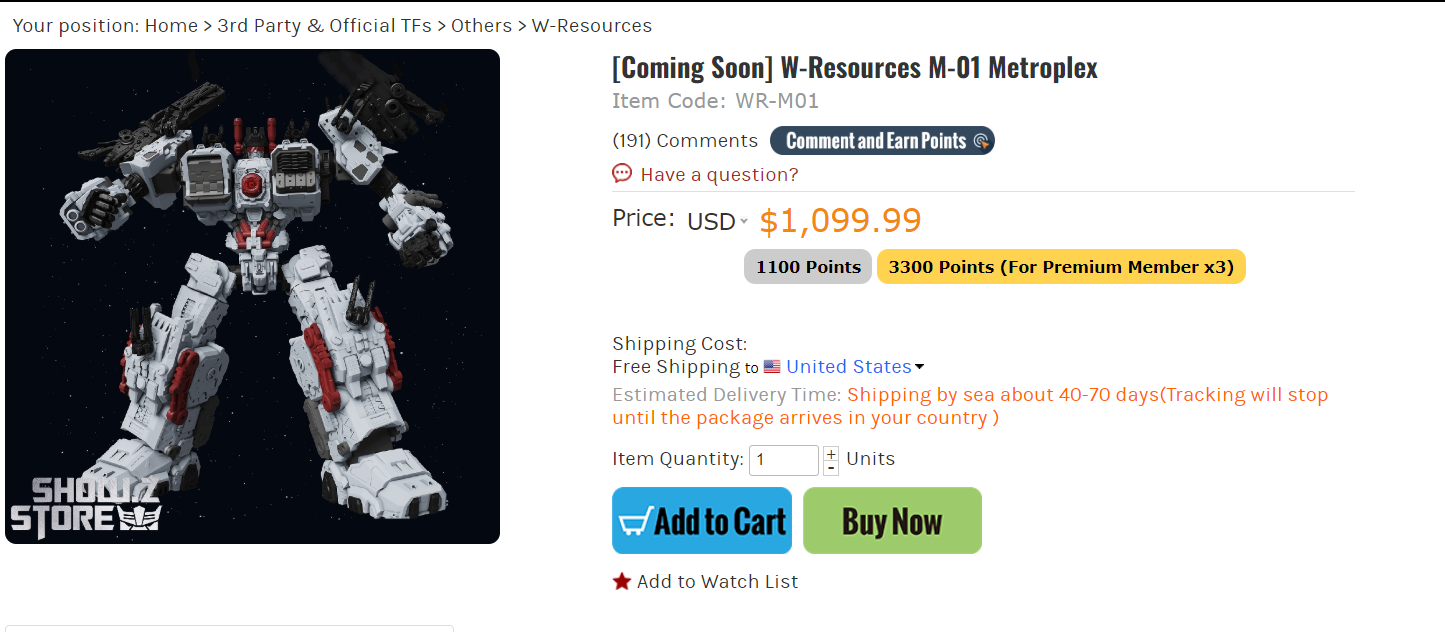Viewport: 1445px width, 632px height.
Task: Click the Showz Store watermark logo
Action: (86, 505)
